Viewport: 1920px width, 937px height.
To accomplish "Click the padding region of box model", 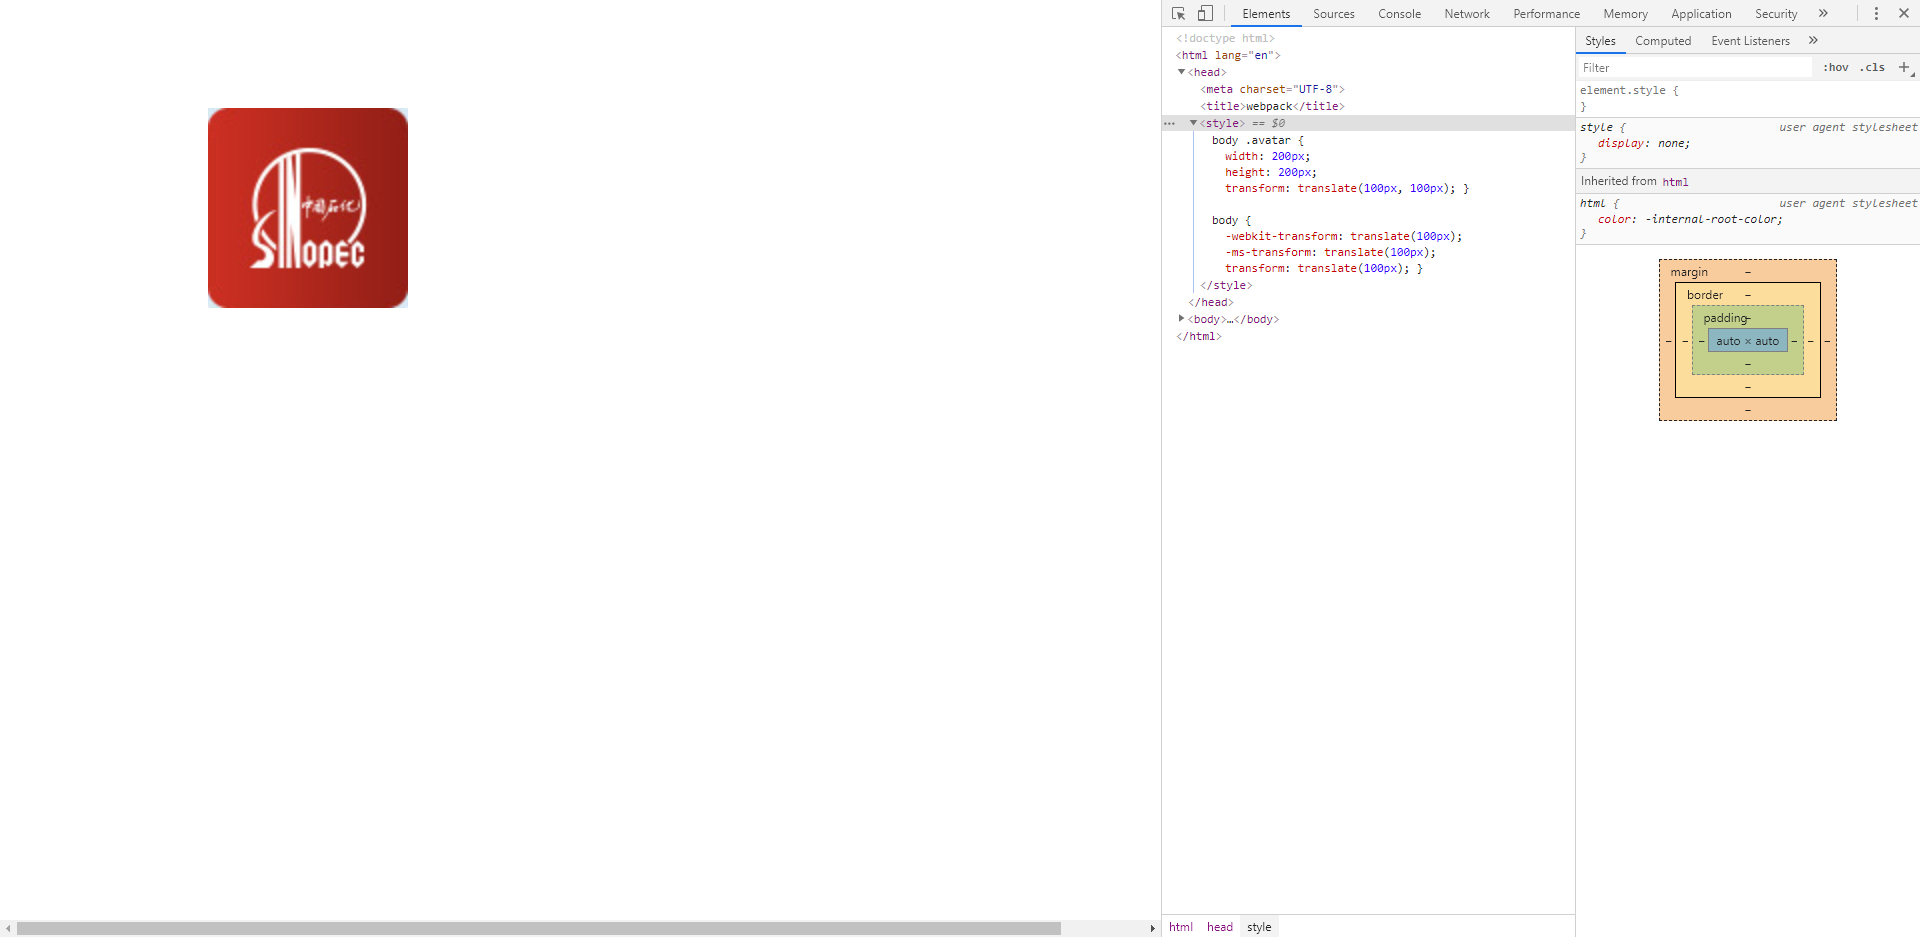I will pyautogui.click(x=1726, y=318).
